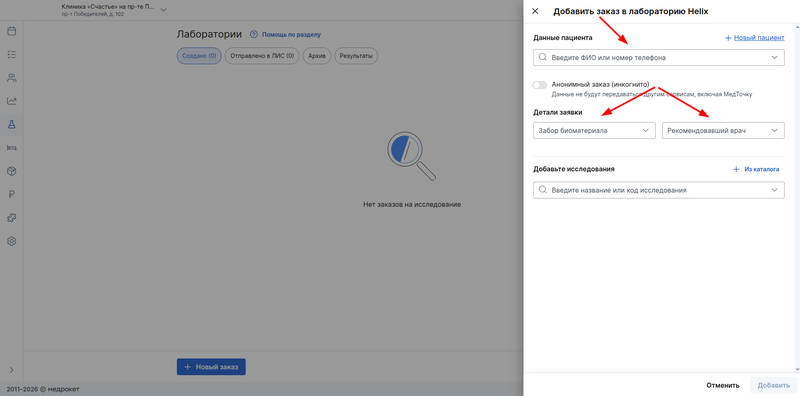
Task: Open the Помощь по разделу link
Action: coord(291,35)
